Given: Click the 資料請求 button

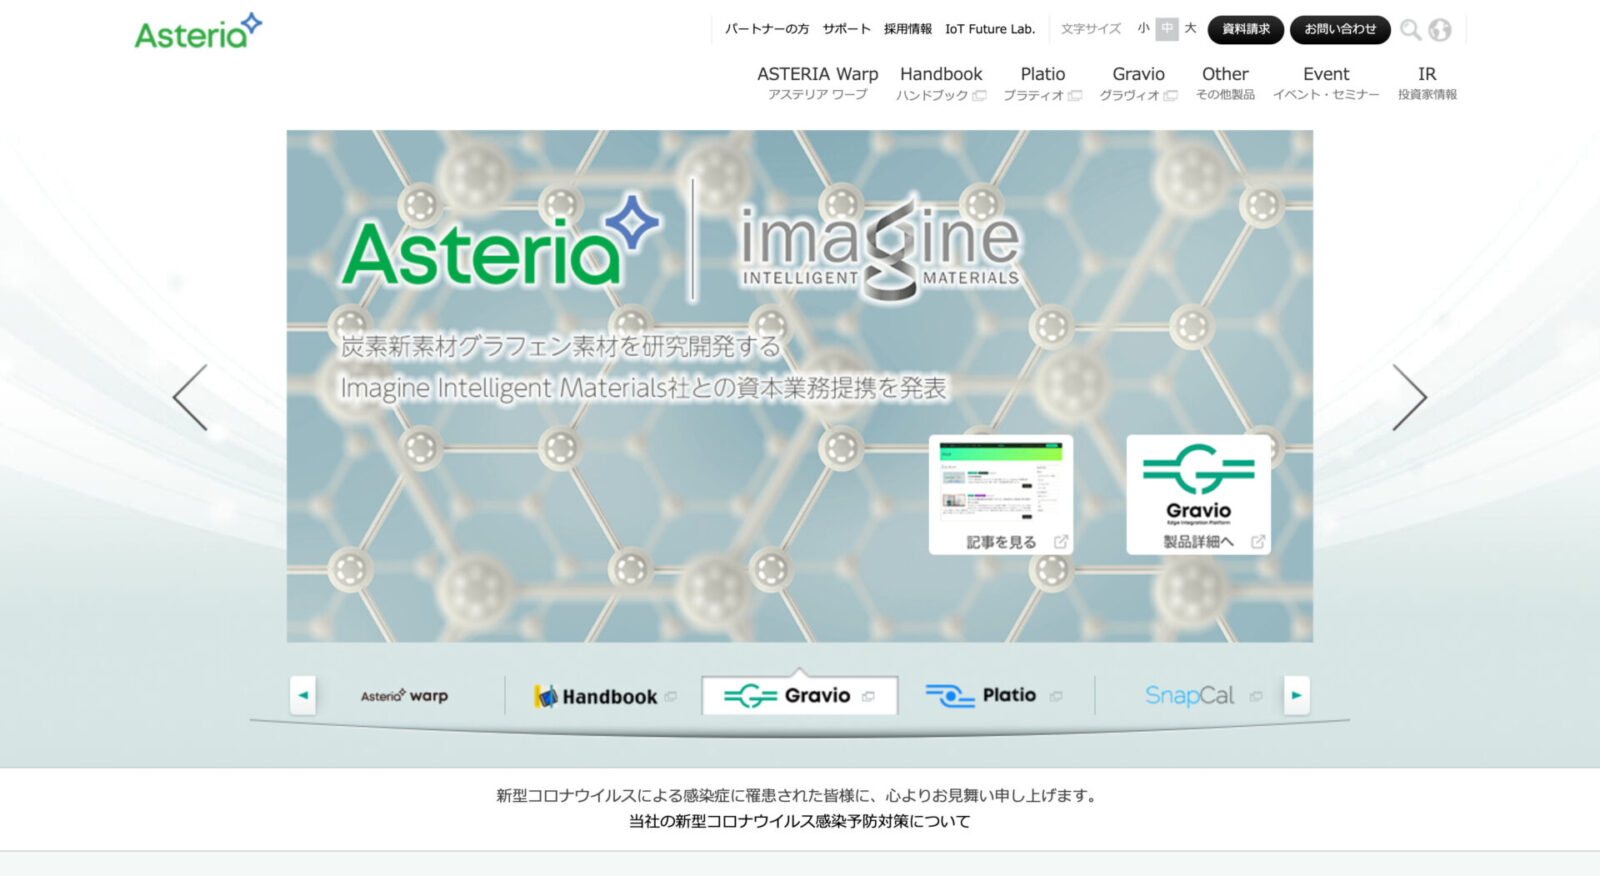Looking at the screenshot, I should [x=1245, y=29].
